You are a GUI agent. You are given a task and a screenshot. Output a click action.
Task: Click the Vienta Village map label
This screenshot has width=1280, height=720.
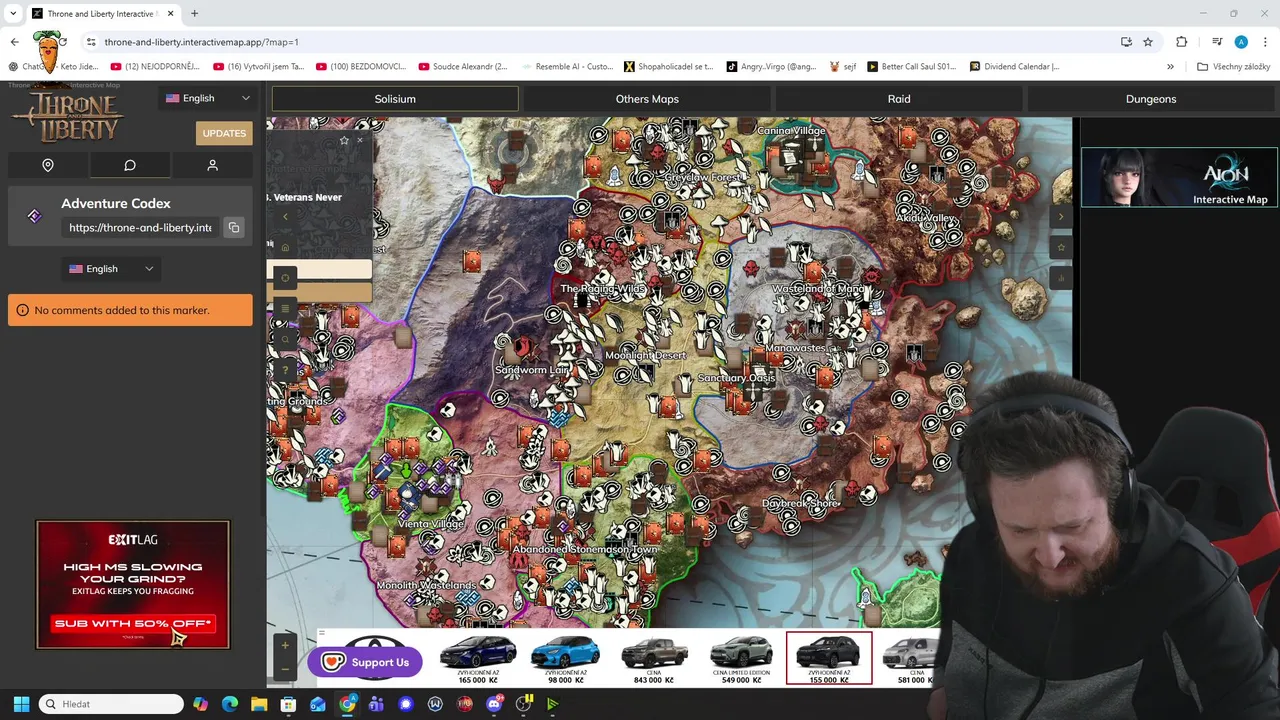pyautogui.click(x=431, y=524)
